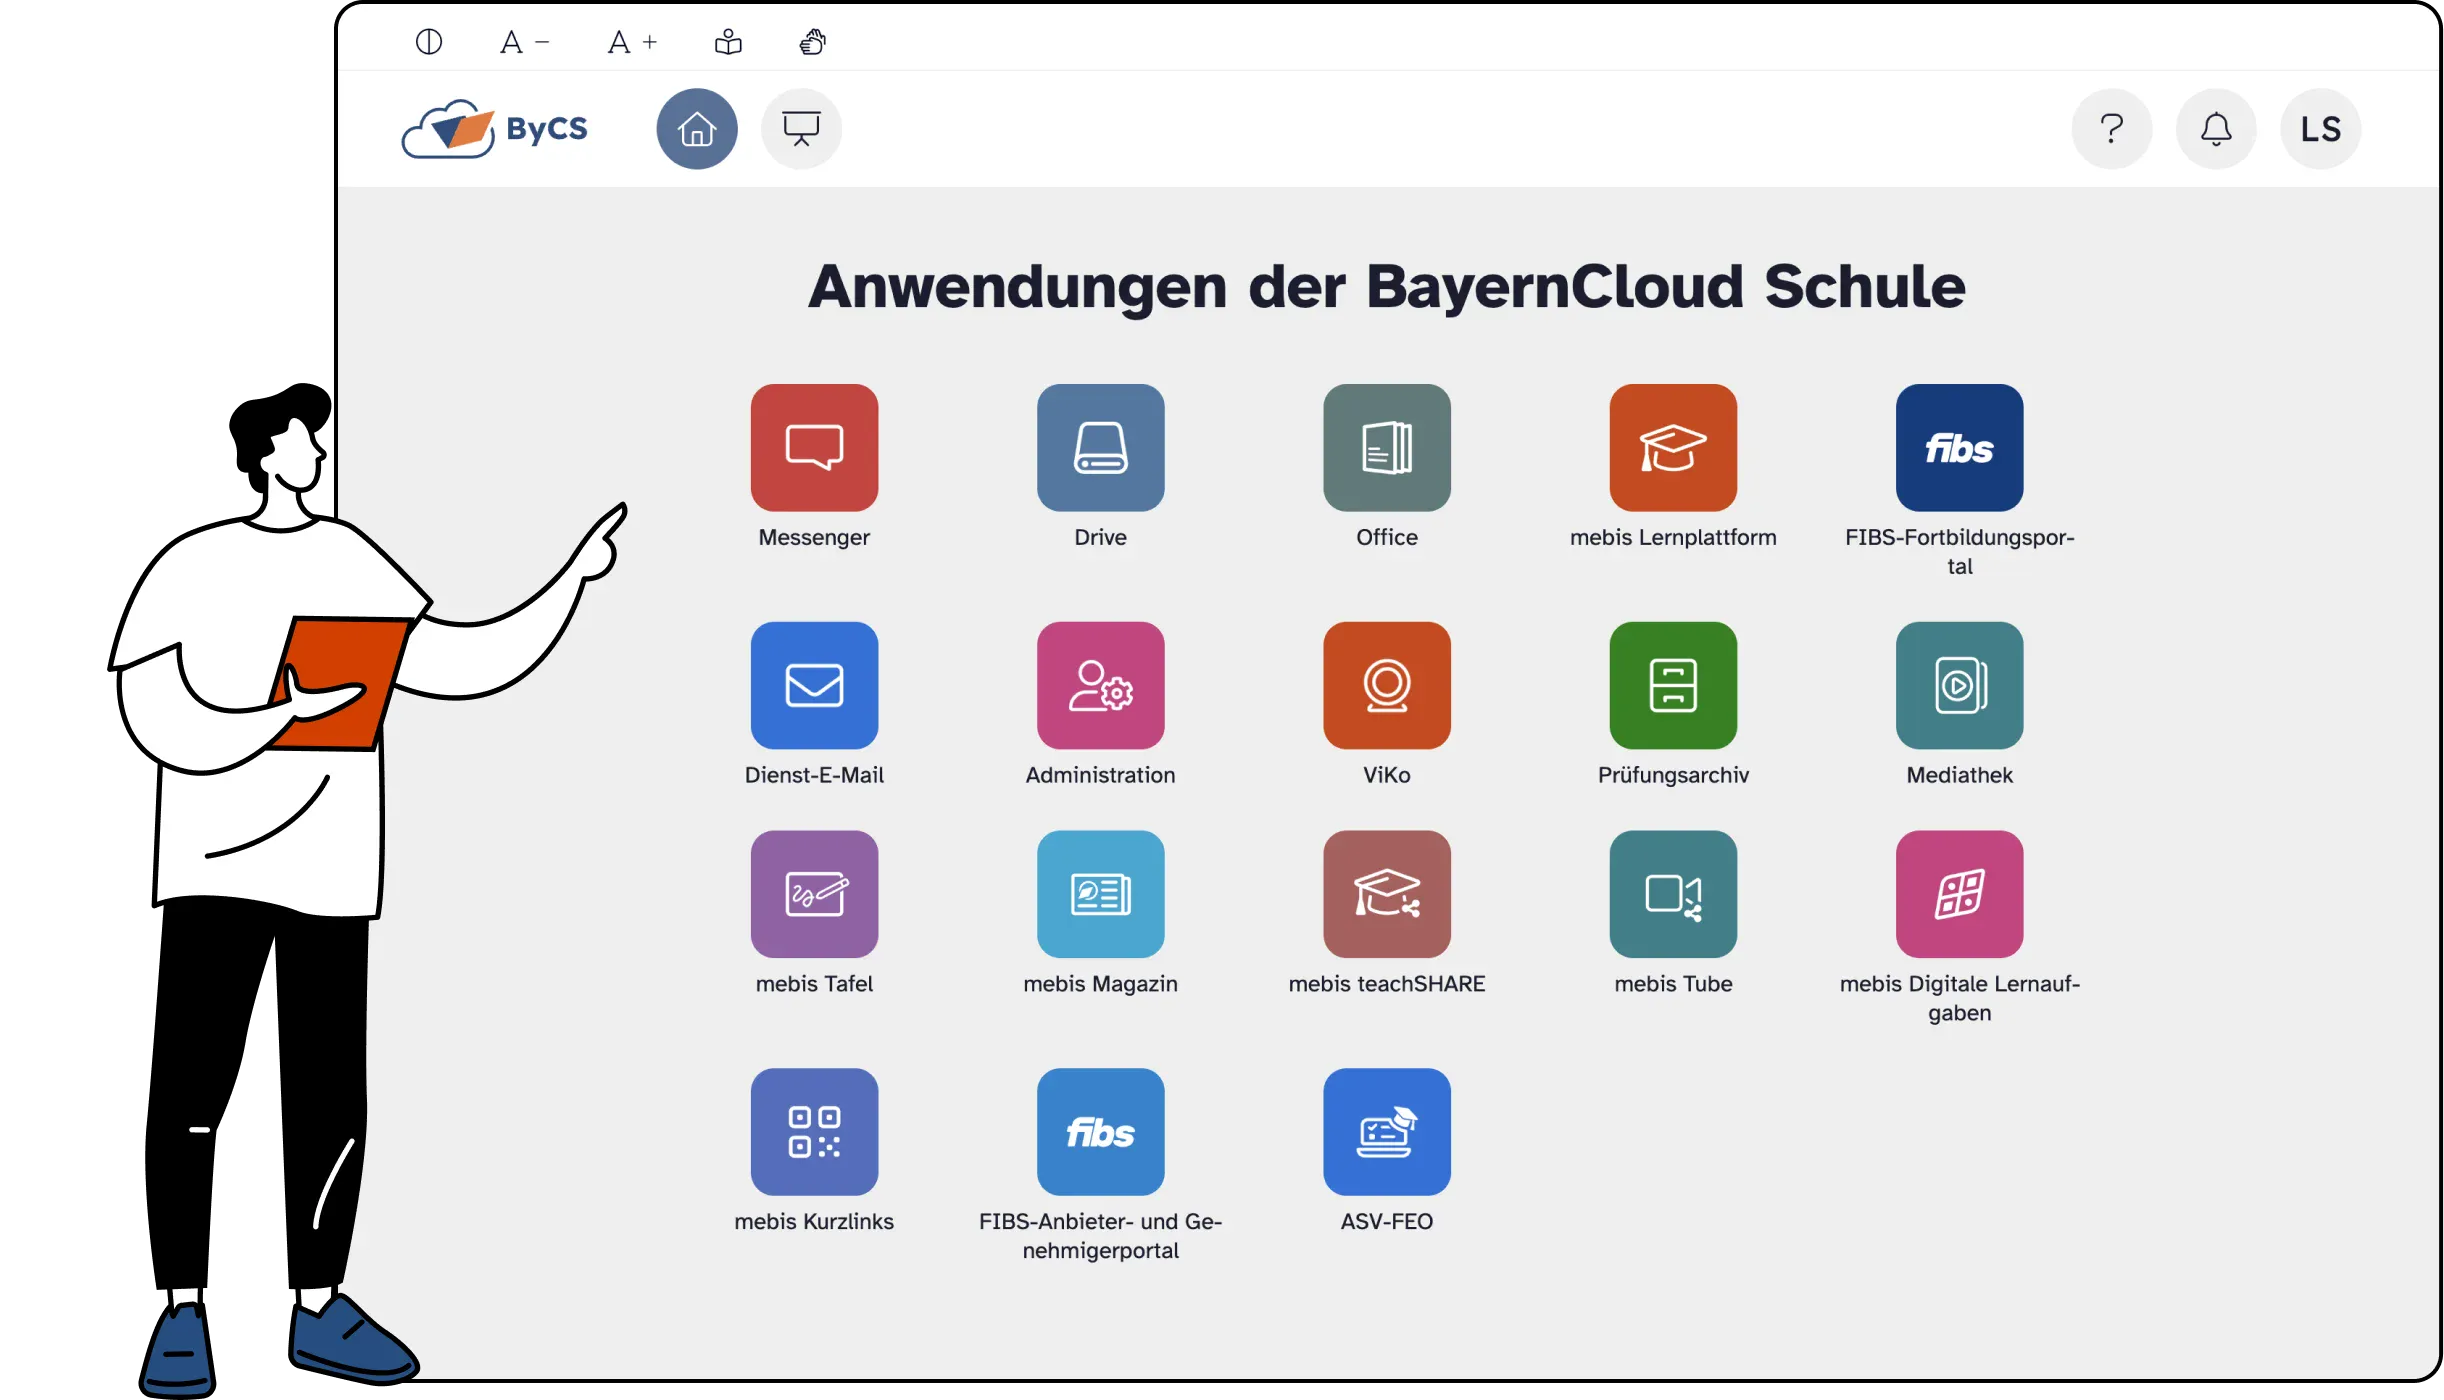Open Dienst-E-Mail app
The image size is (2444, 1400).
click(x=814, y=685)
